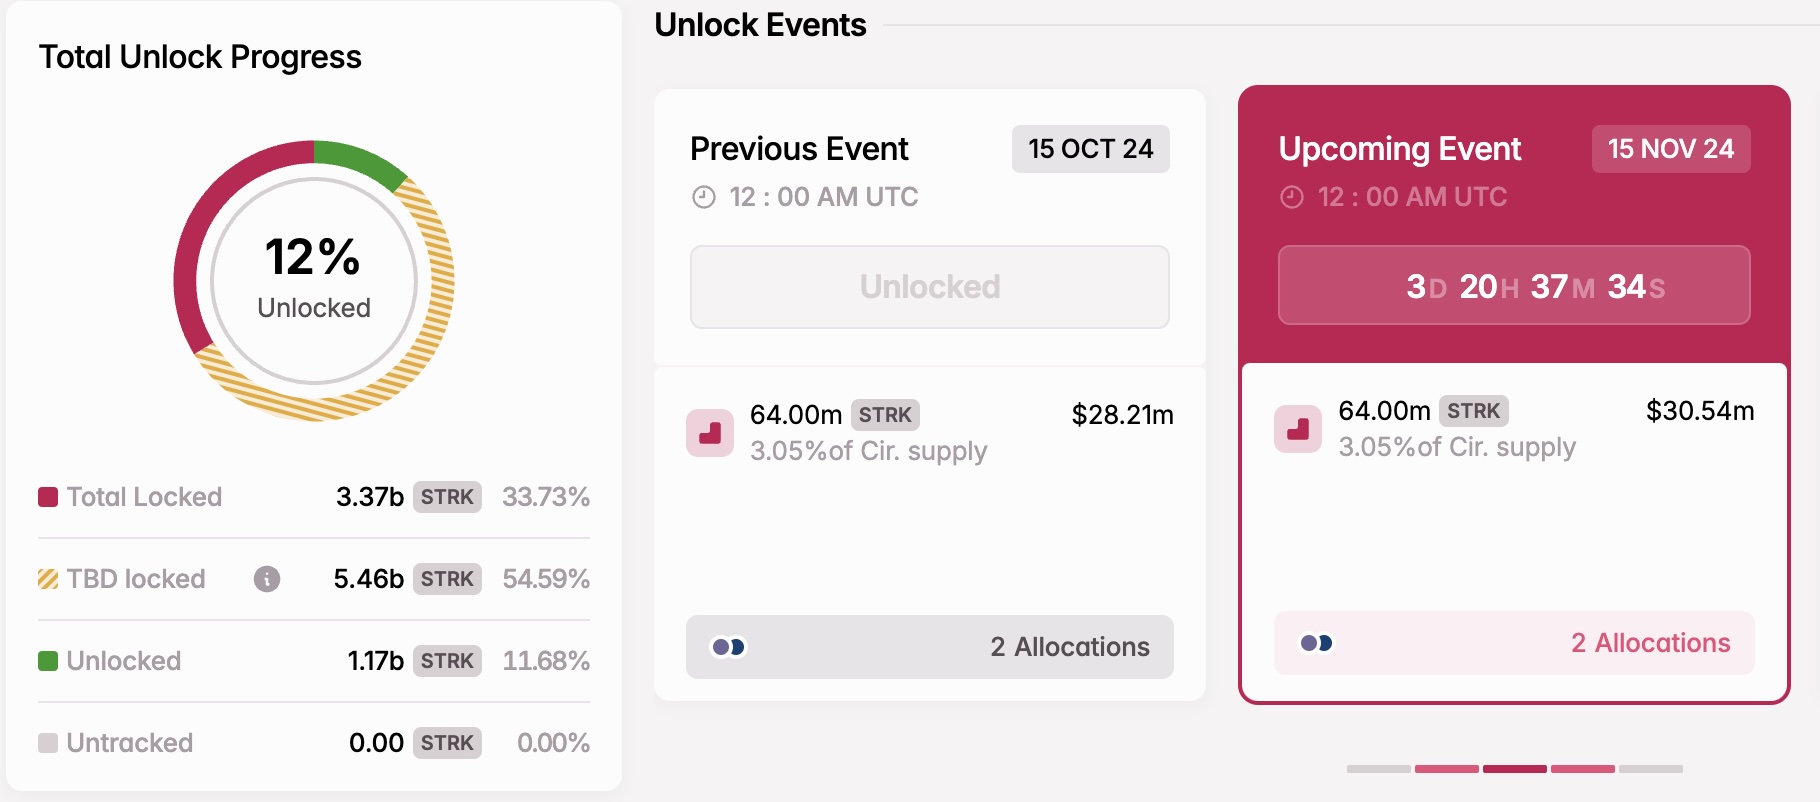
Task: Select the Total Locked red legend swatch
Action: 48,497
